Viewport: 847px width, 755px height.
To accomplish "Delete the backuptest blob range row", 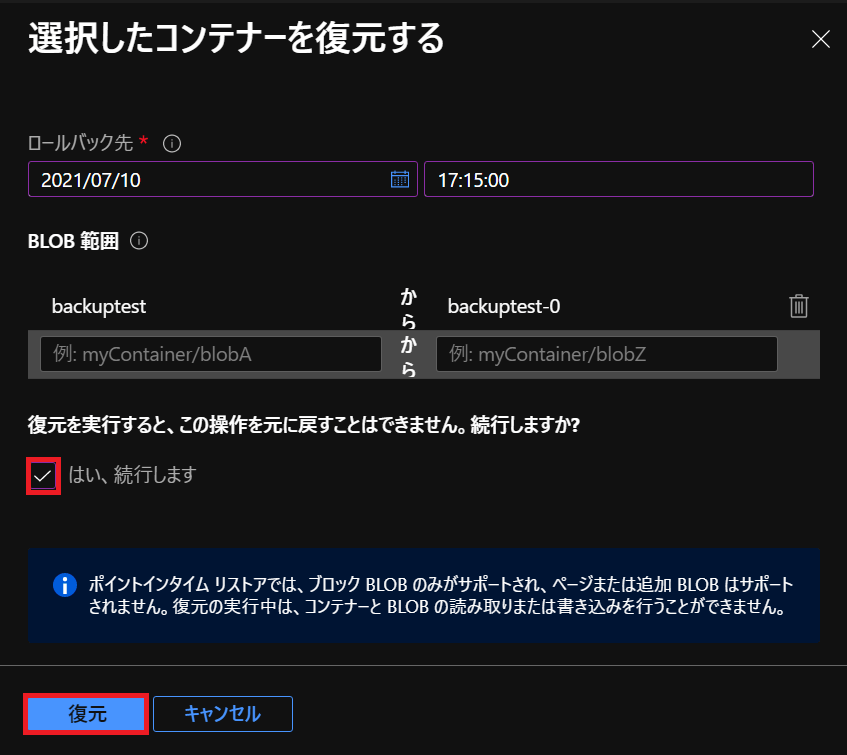I will click(x=798, y=306).
